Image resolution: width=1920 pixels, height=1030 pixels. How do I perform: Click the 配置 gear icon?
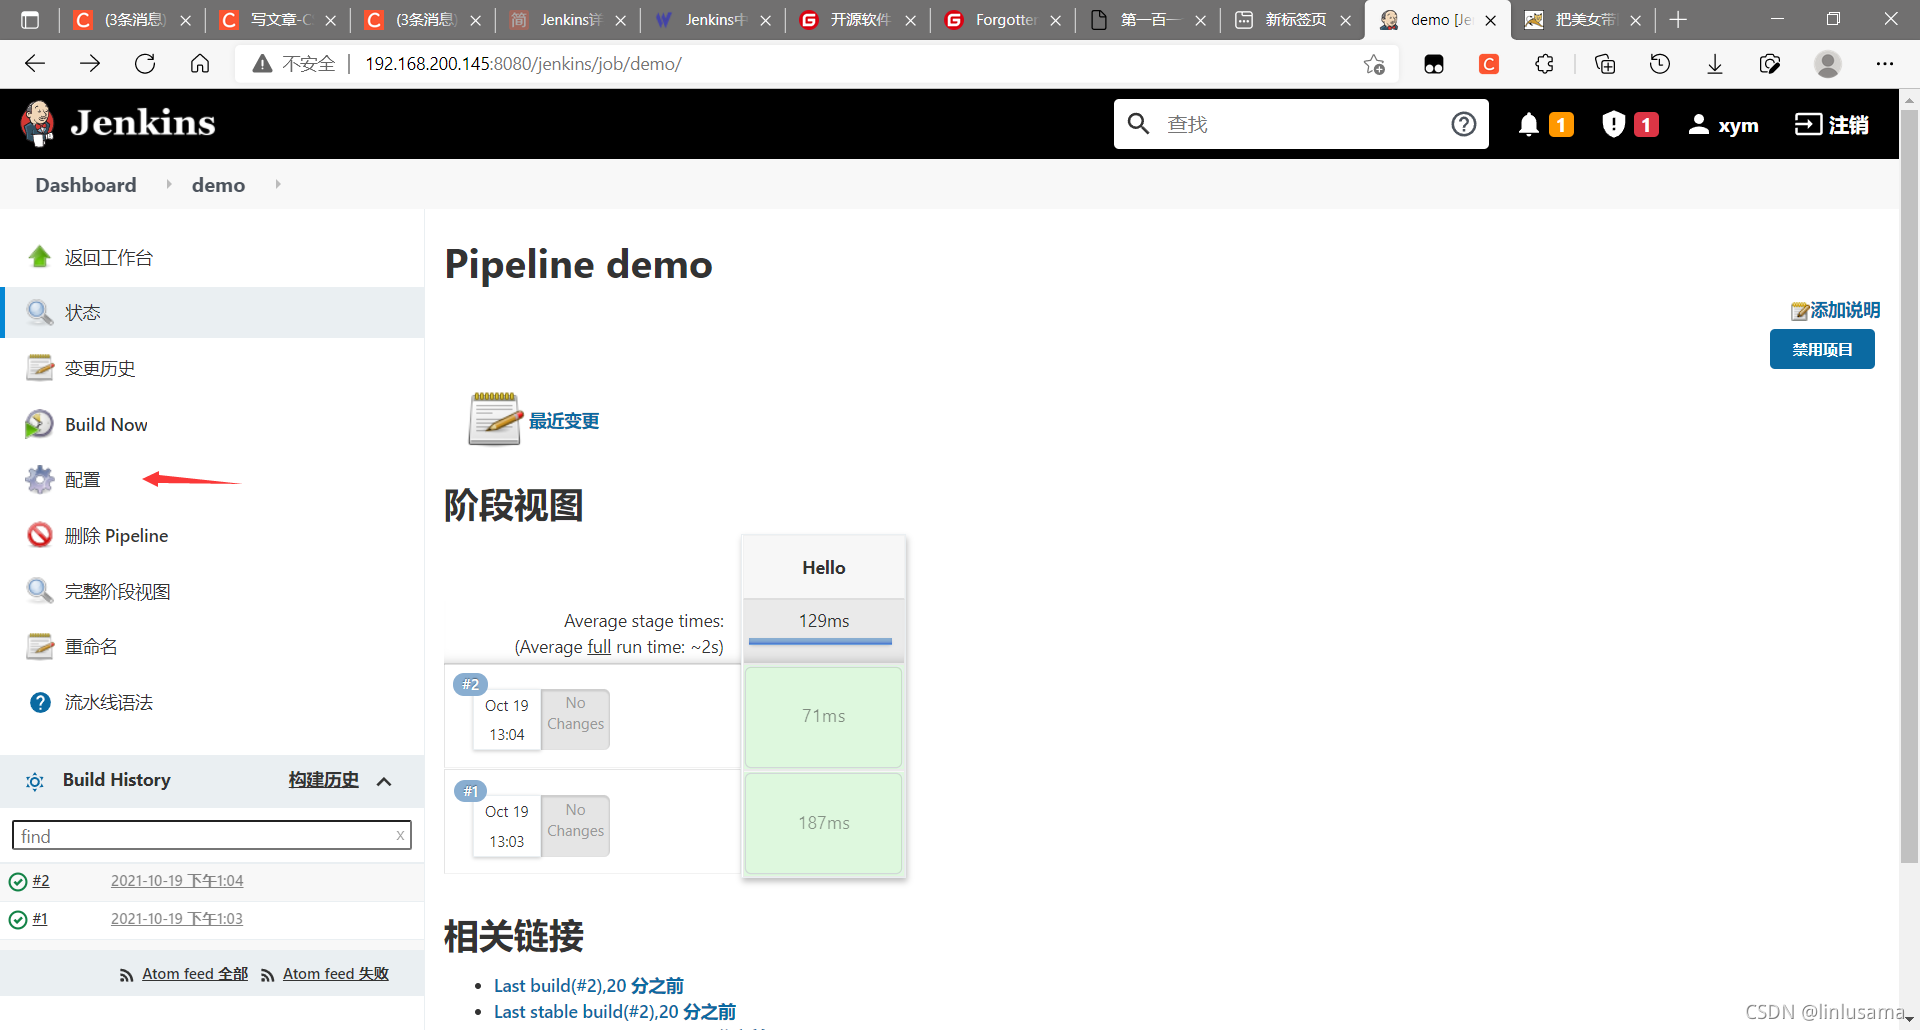39,480
